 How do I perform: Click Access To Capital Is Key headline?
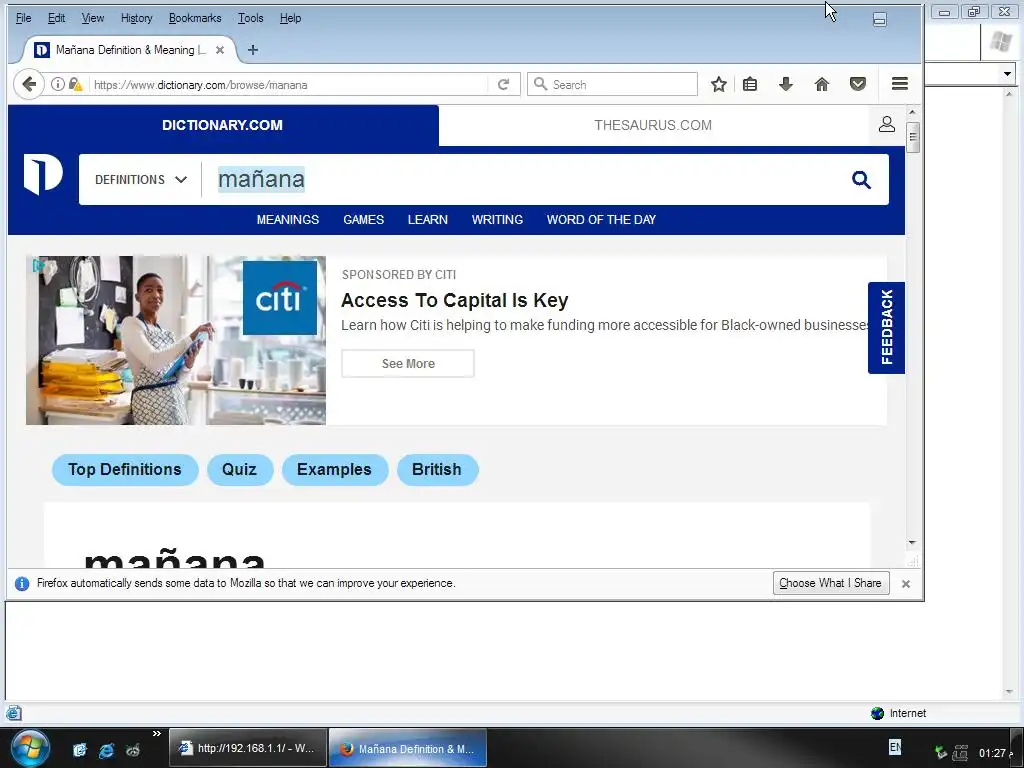(455, 300)
